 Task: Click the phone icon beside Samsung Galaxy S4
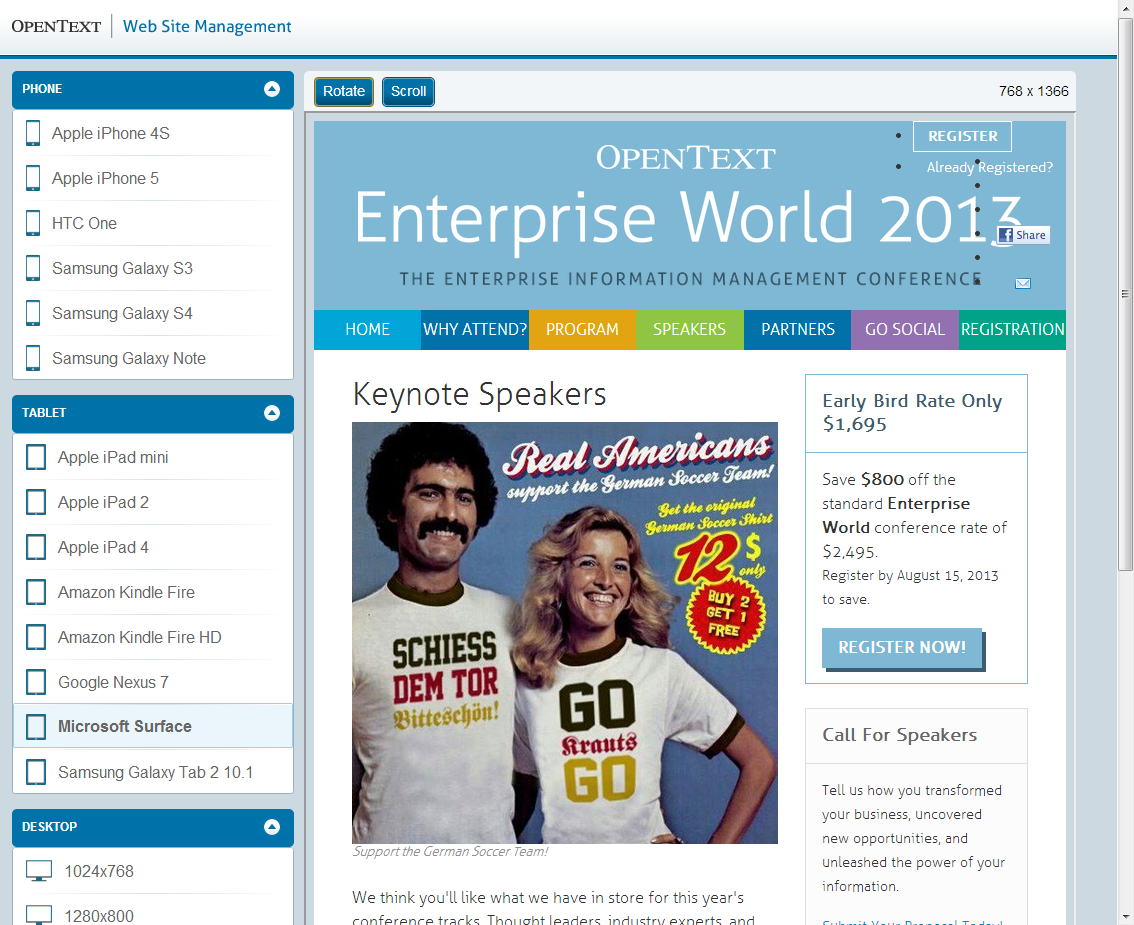point(33,313)
